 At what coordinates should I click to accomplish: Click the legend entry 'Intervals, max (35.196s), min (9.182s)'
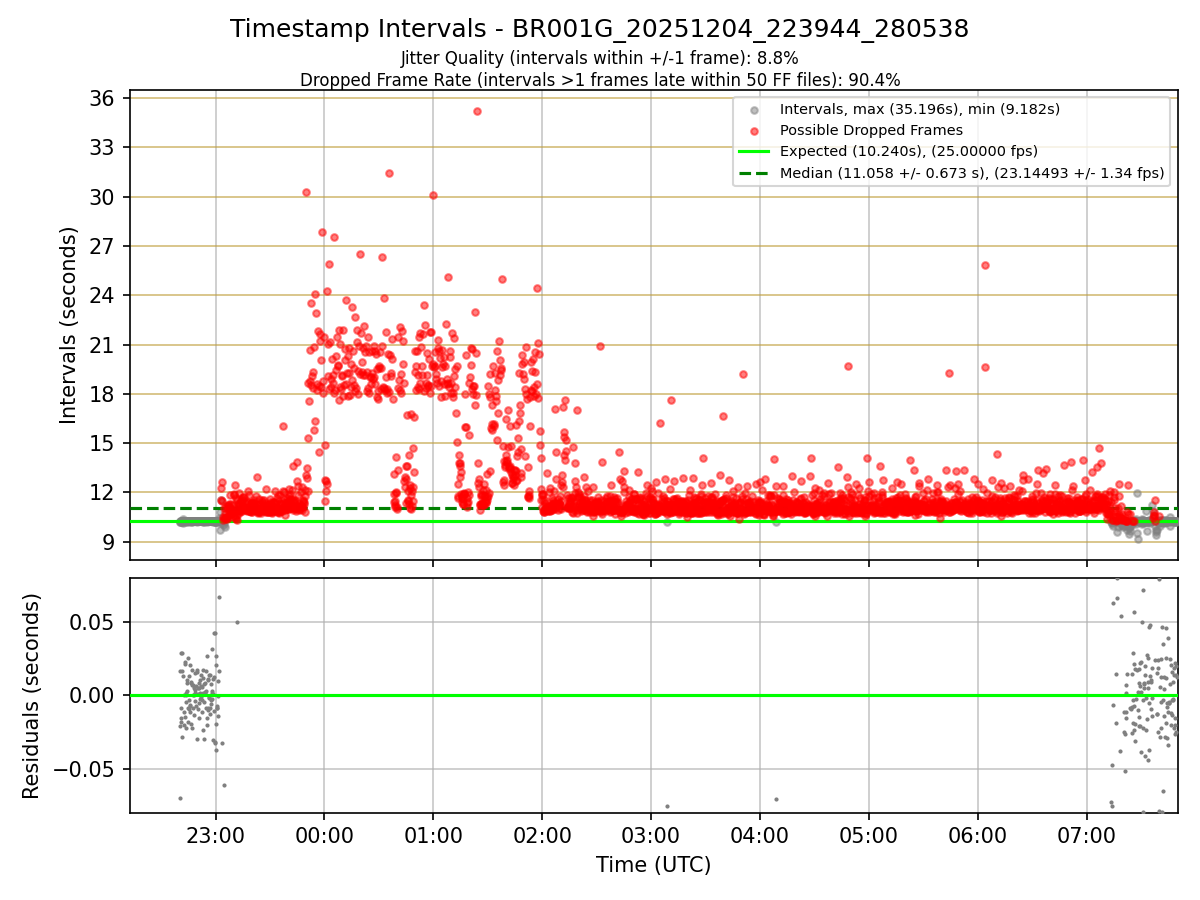[920, 109]
